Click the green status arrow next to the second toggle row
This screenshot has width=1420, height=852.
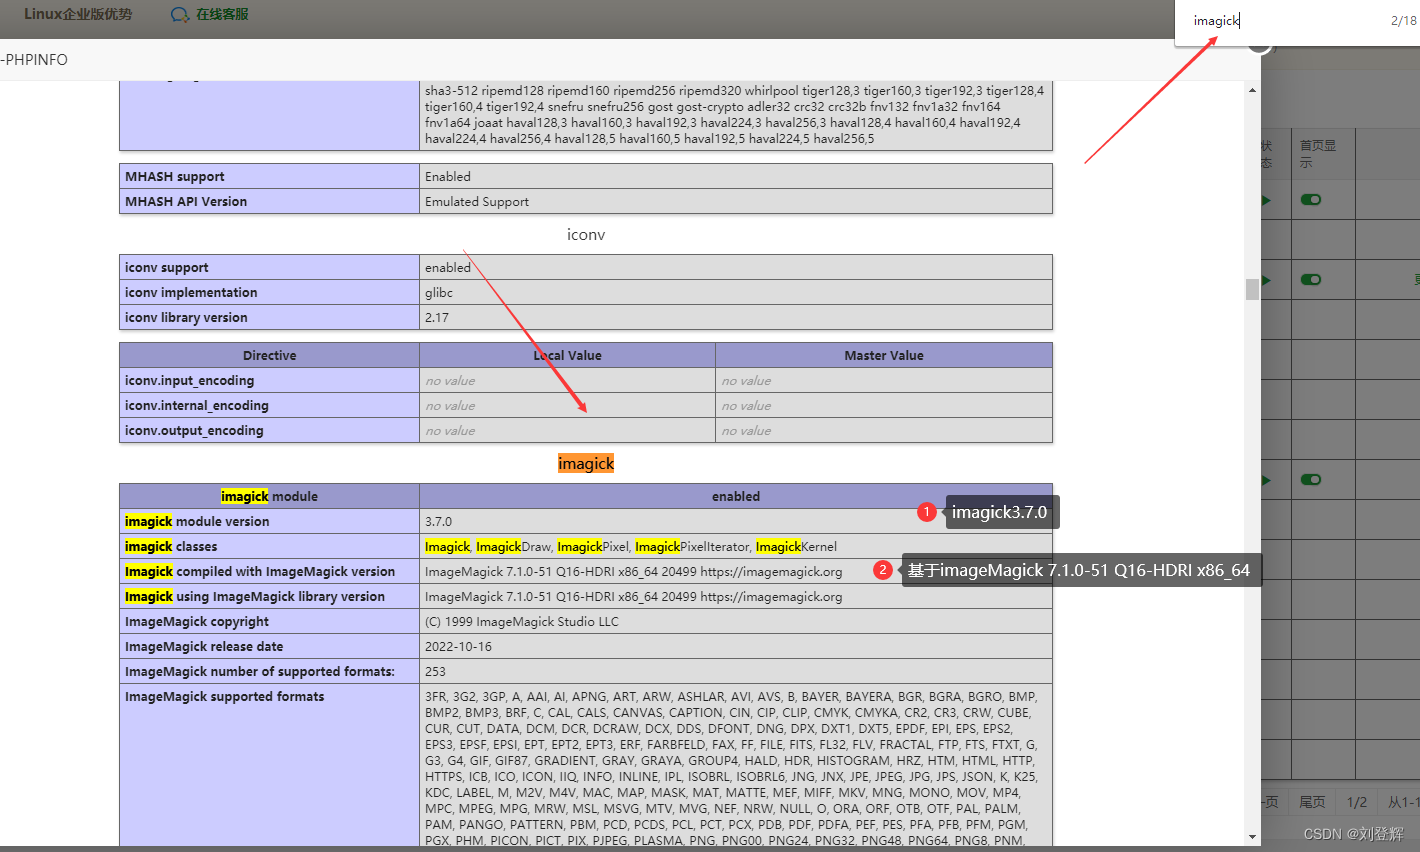pos(1265,280)
